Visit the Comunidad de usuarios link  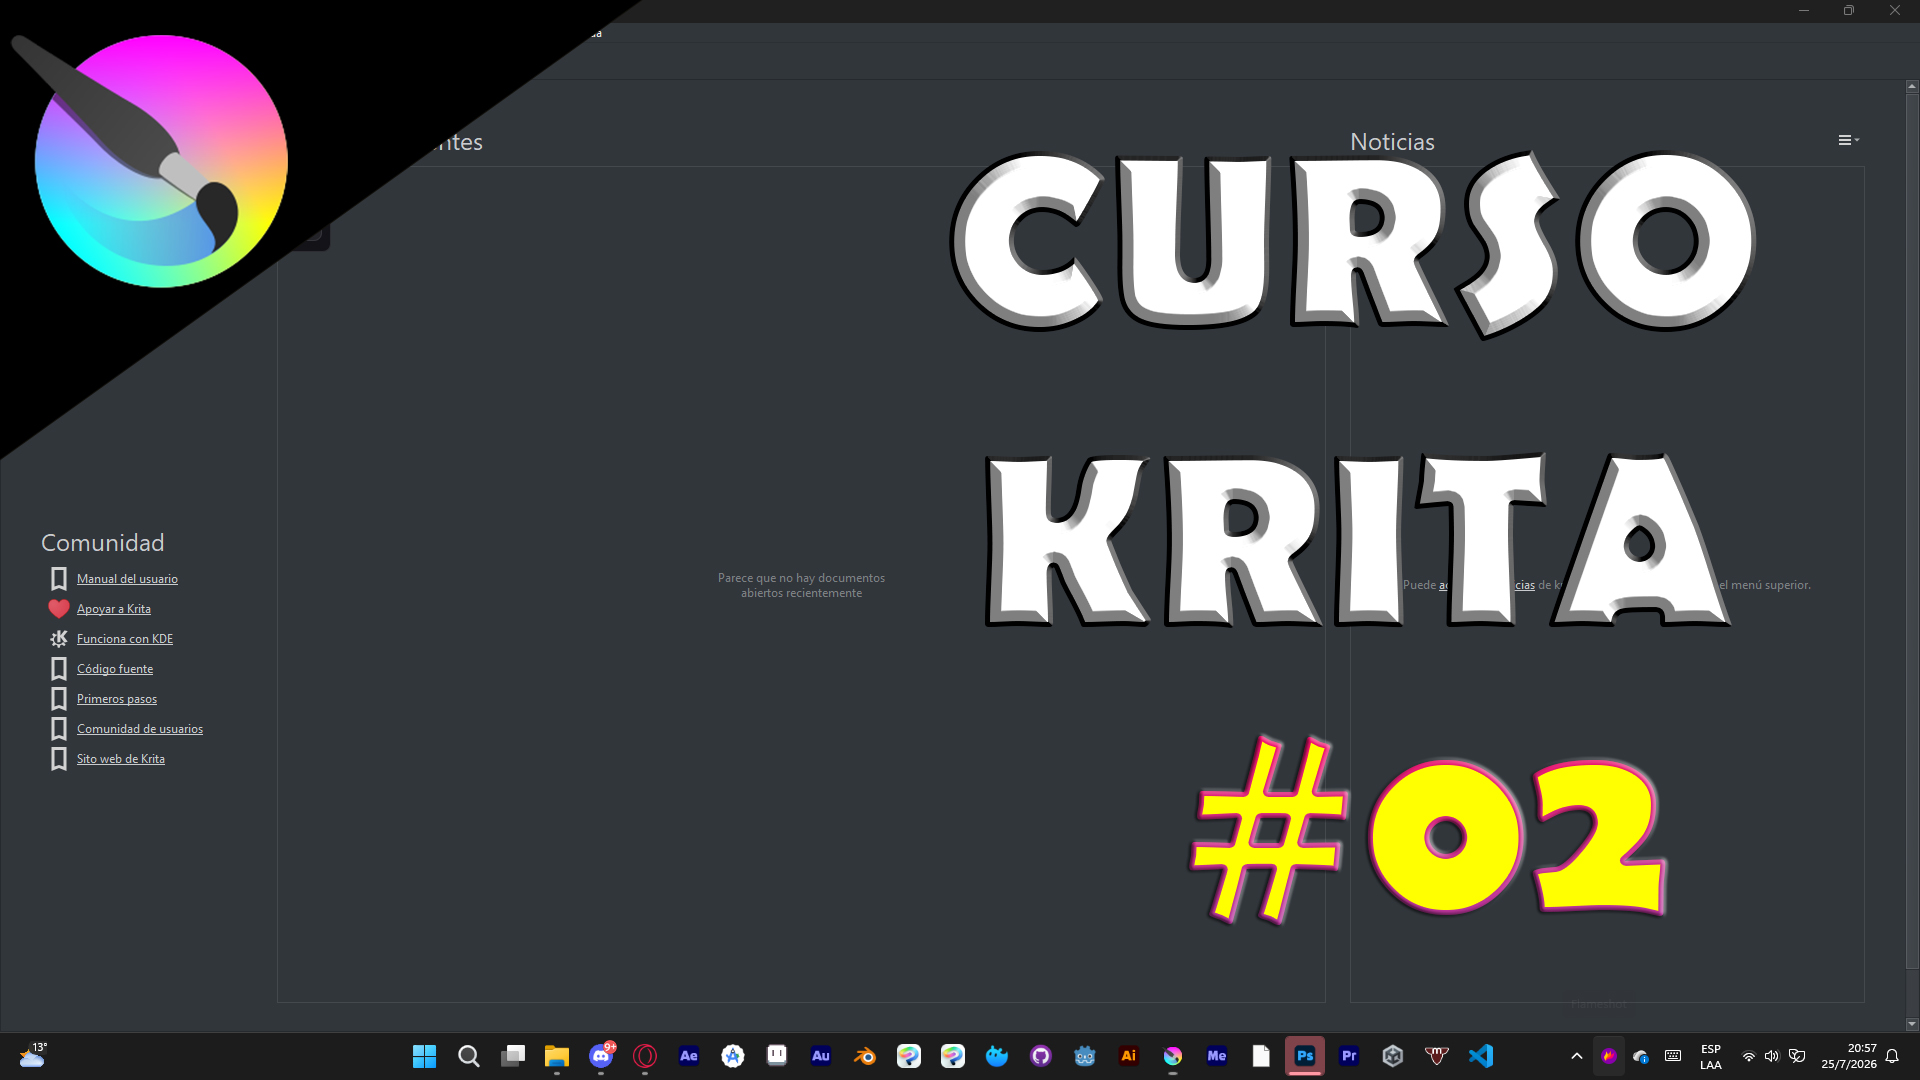click(140, 729)
